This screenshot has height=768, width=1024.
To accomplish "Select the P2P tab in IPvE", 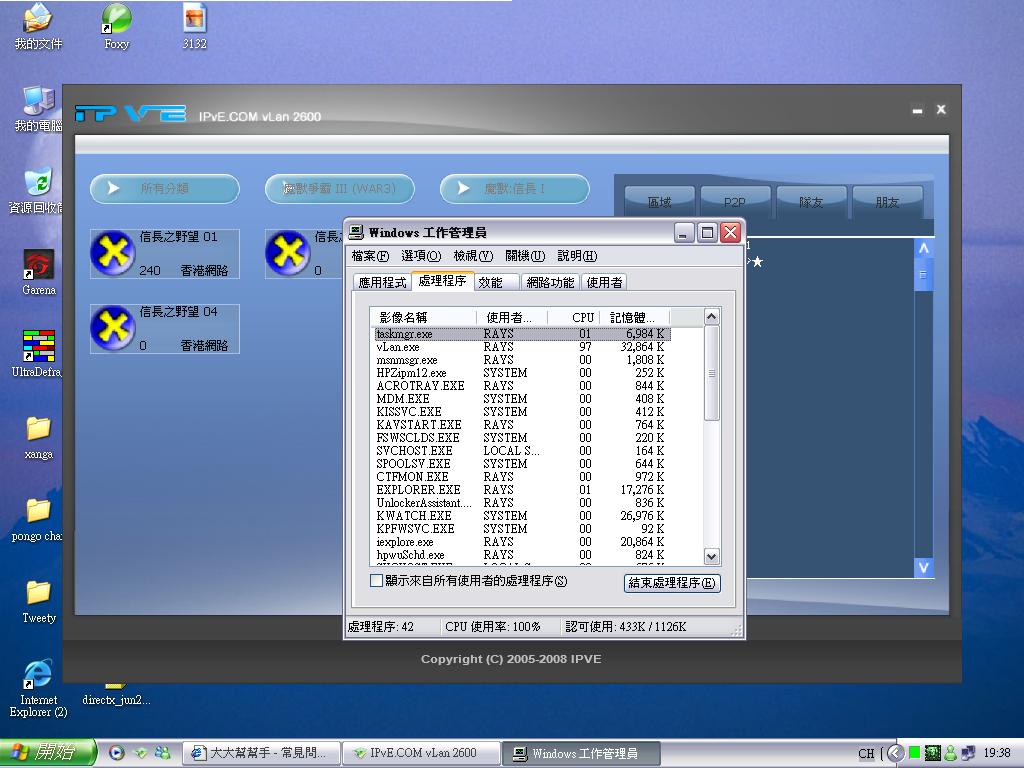I will coord(735,202).
